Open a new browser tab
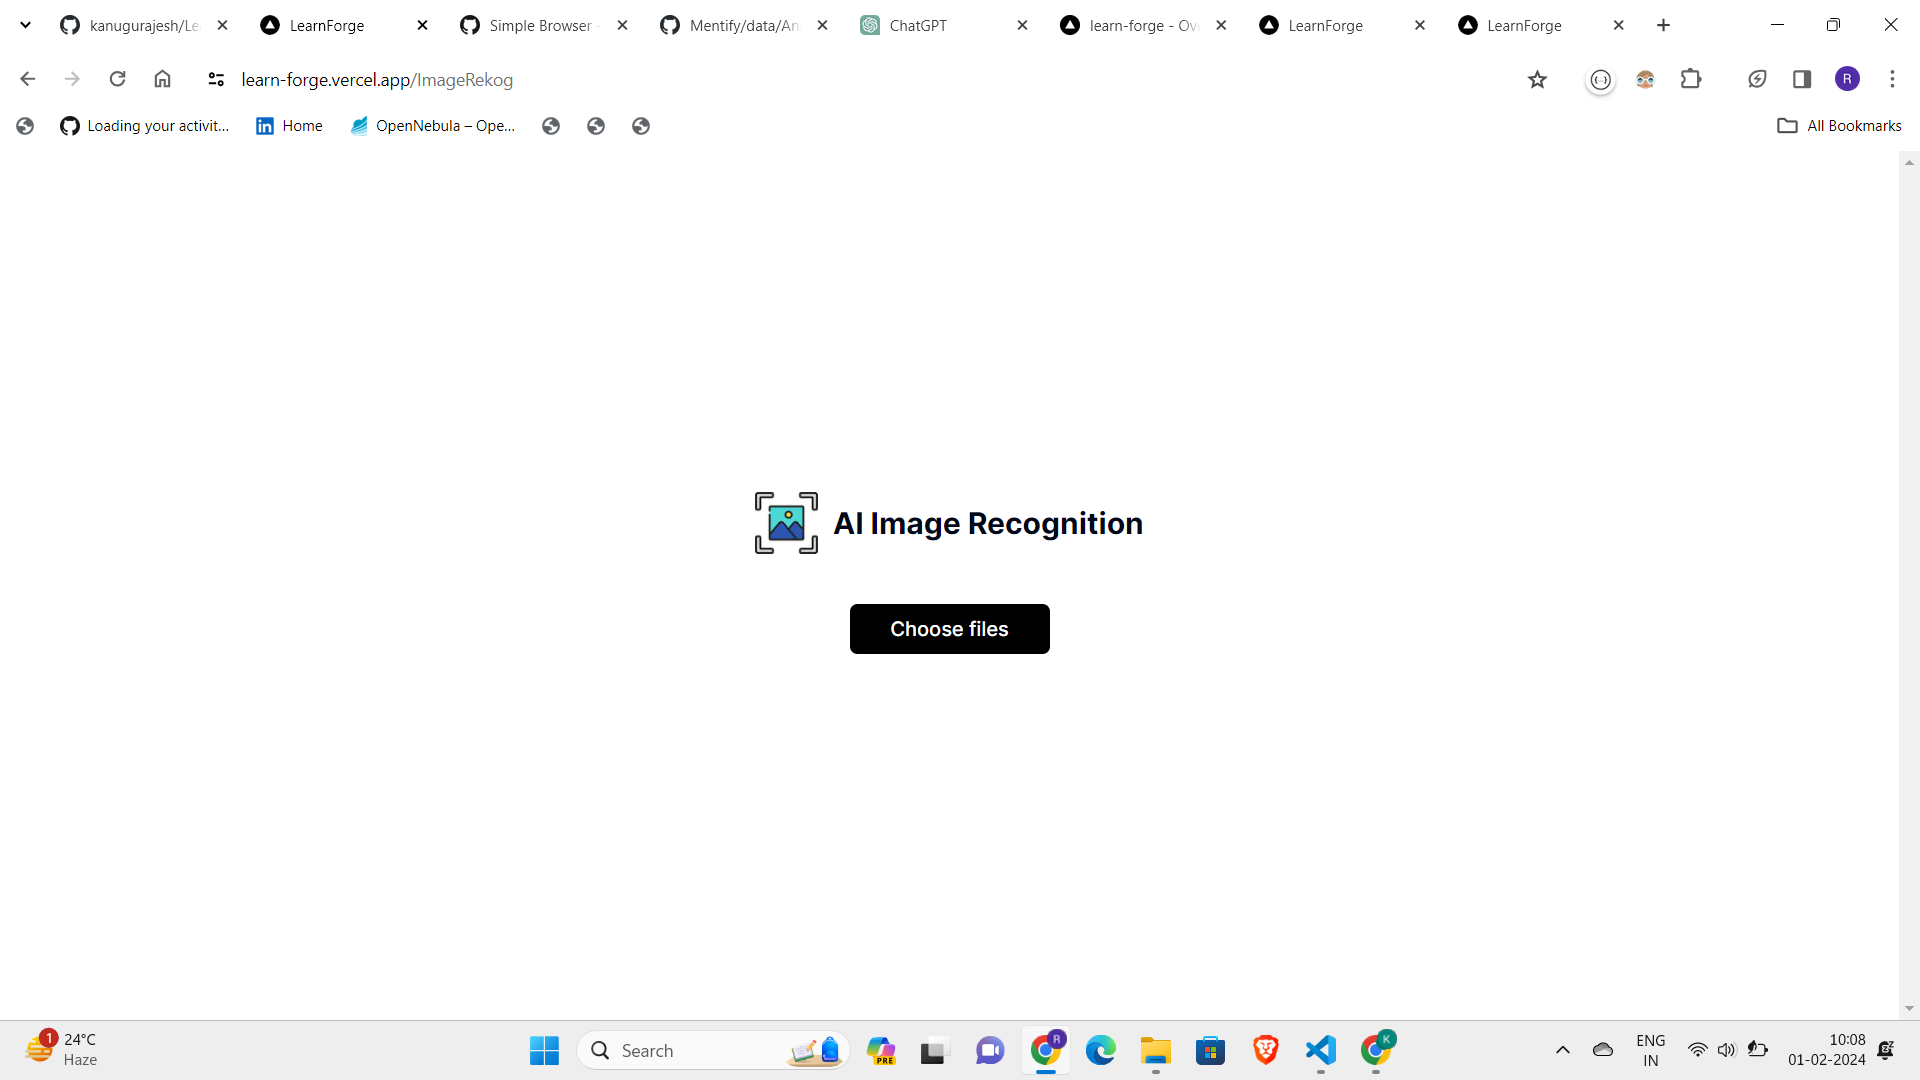 1663,25
